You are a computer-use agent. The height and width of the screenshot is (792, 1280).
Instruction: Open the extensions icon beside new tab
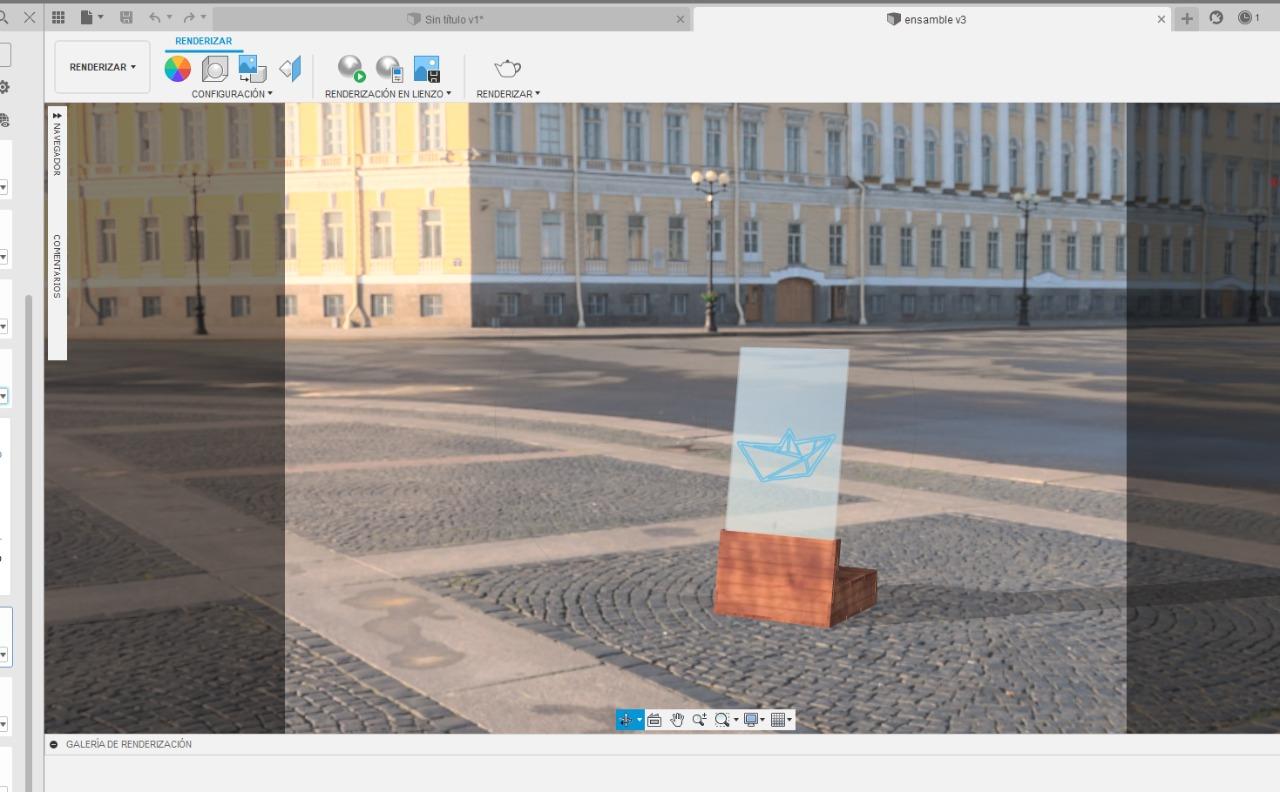click(x=1216, y=18)
